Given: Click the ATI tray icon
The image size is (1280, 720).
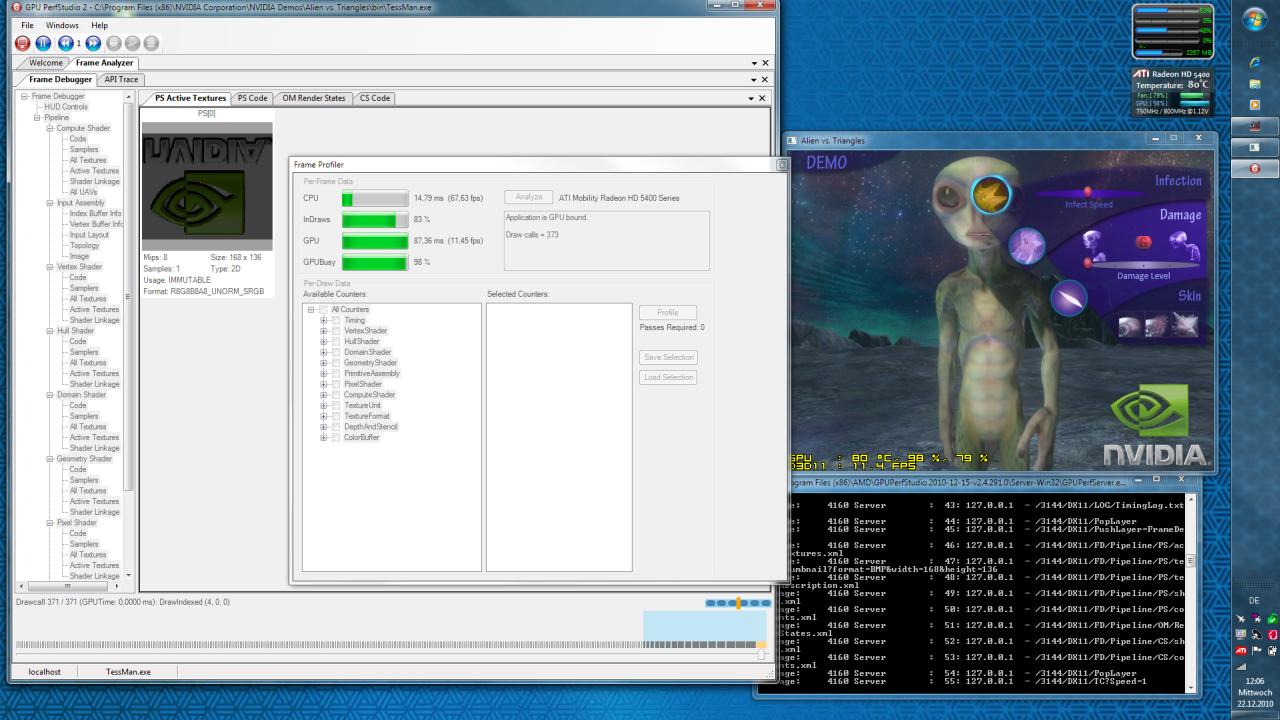Looking at the screenshot, I should click(x=1243, y=650).
